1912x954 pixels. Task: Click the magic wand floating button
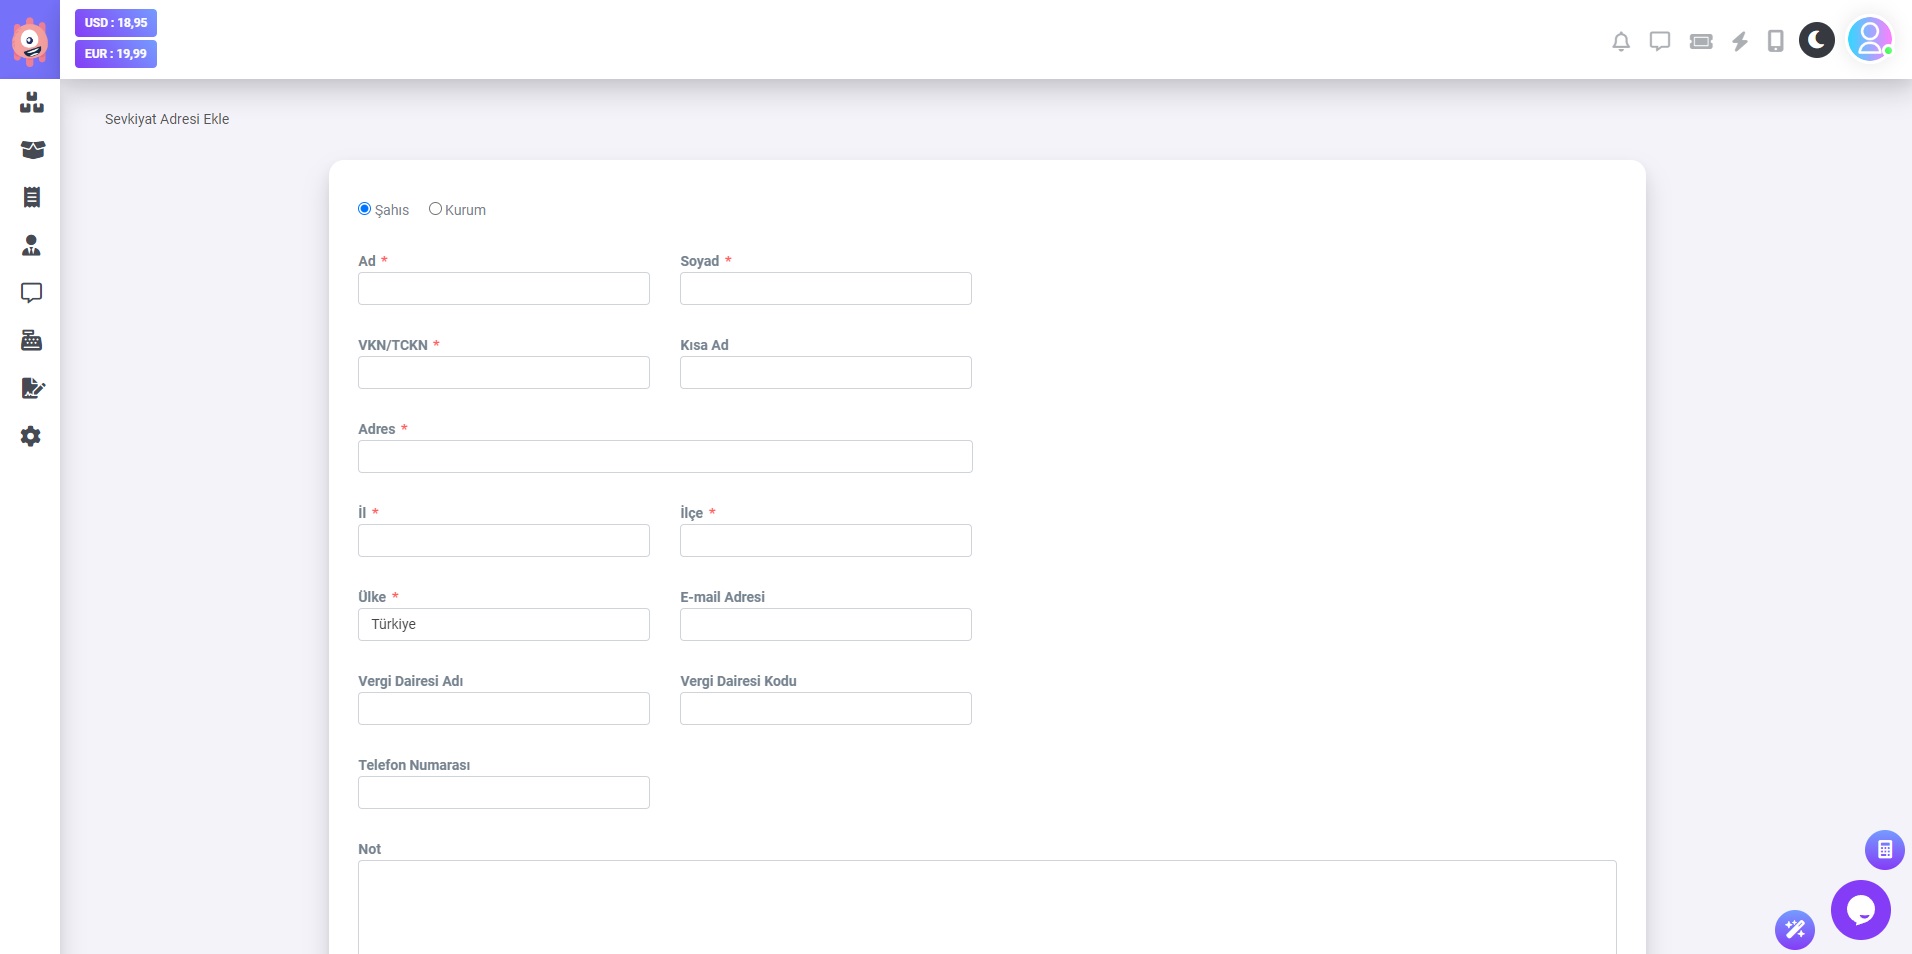(1795, 930)
